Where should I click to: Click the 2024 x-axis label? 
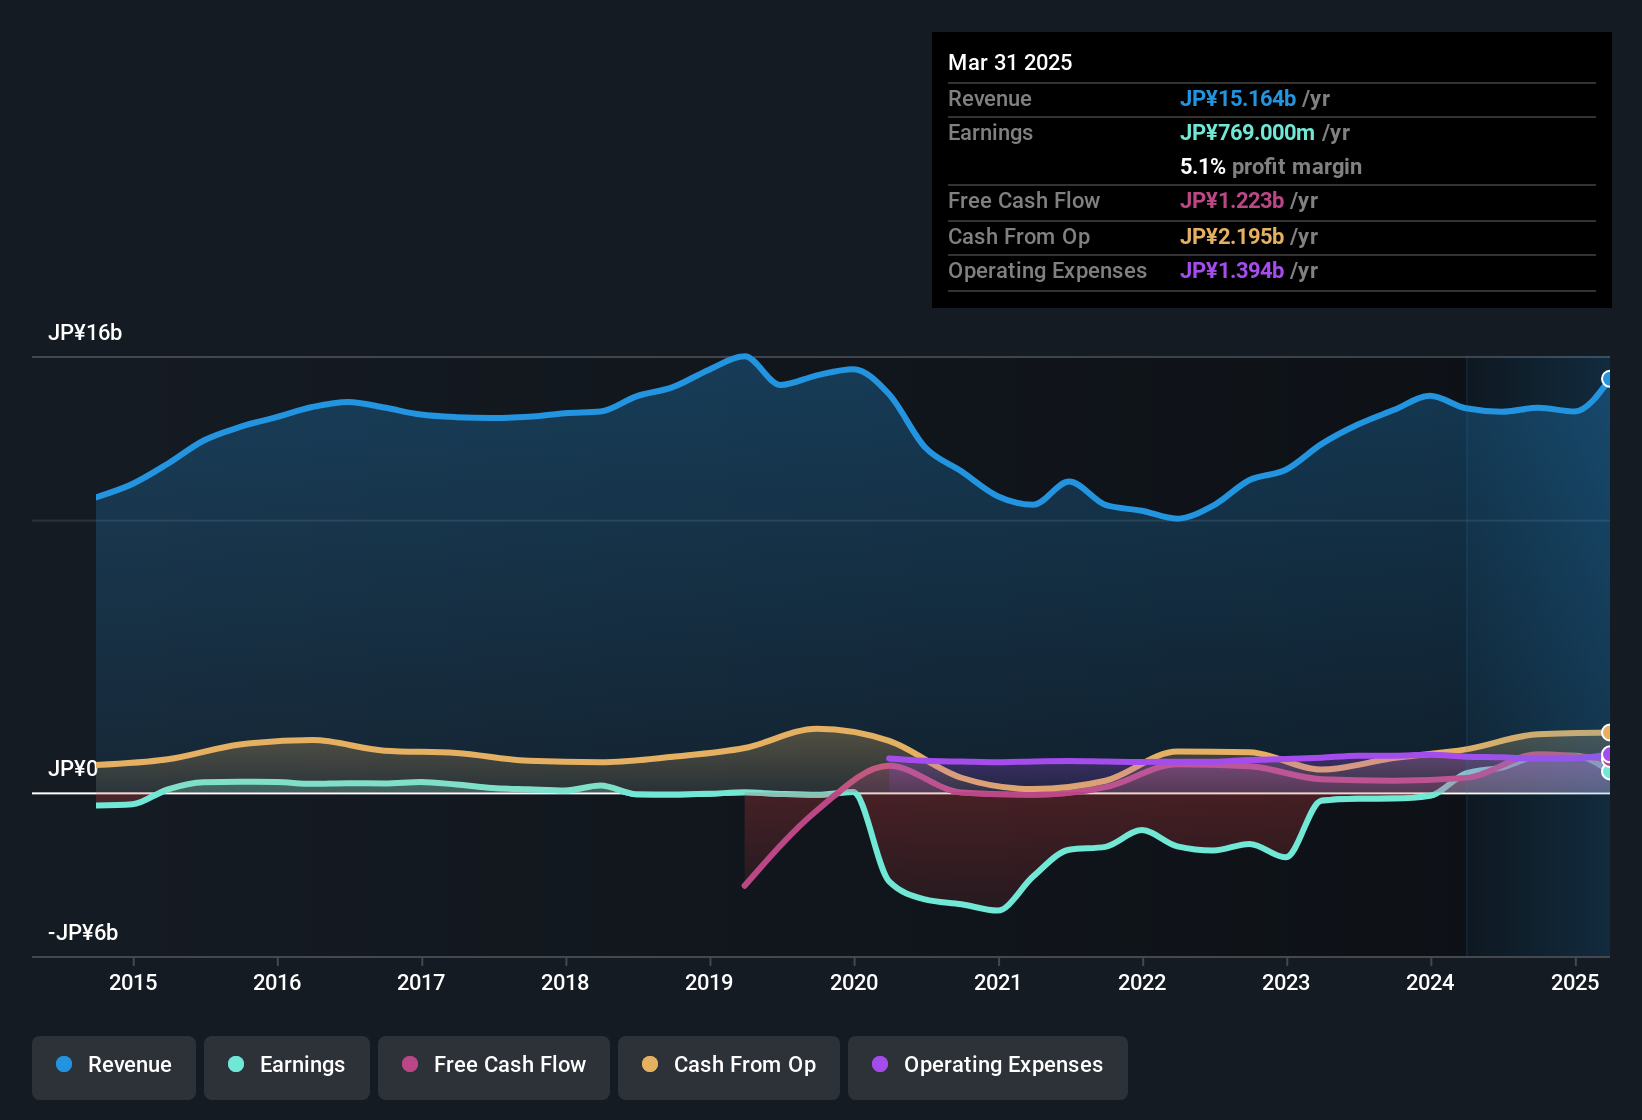1430,982
